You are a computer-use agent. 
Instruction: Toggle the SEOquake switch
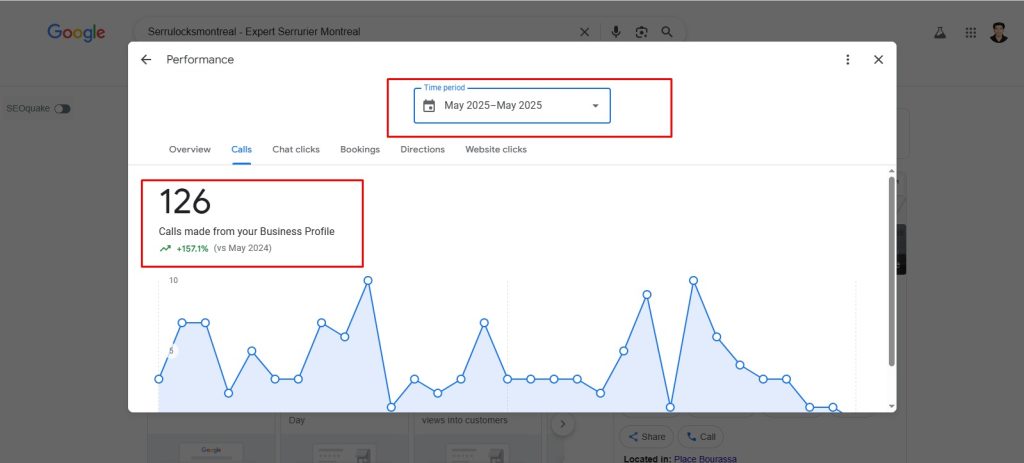coord(62,108)
